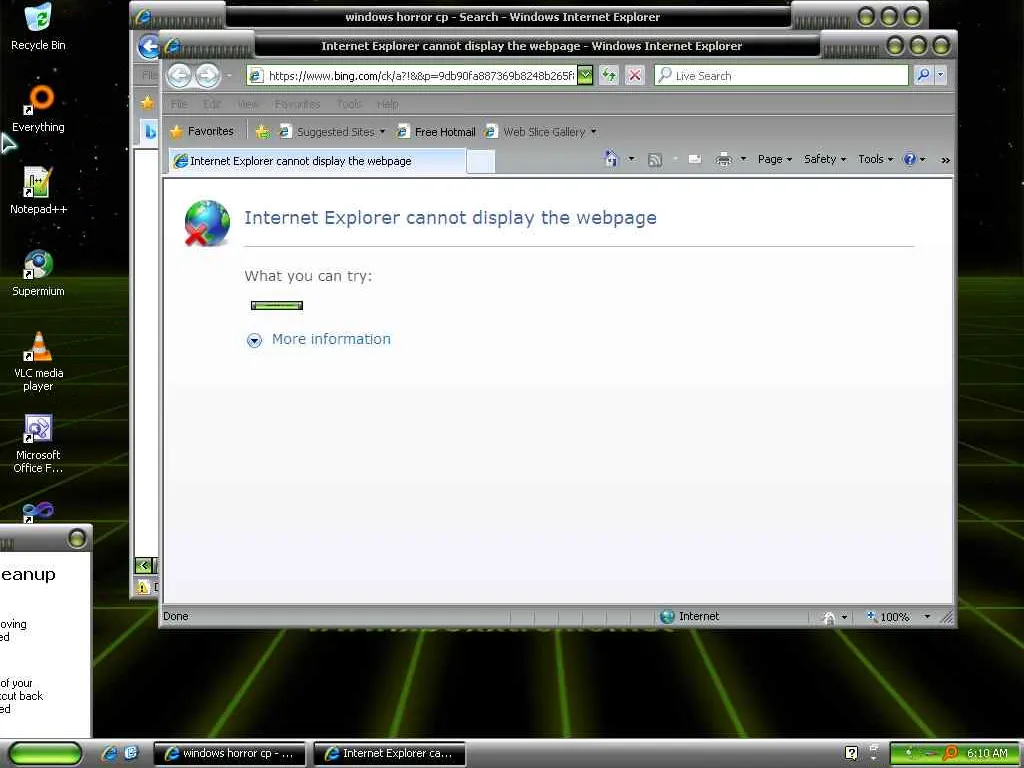Open the File menu
Viewport: 1024px width, 768px height.
click(x=179, y=104)
